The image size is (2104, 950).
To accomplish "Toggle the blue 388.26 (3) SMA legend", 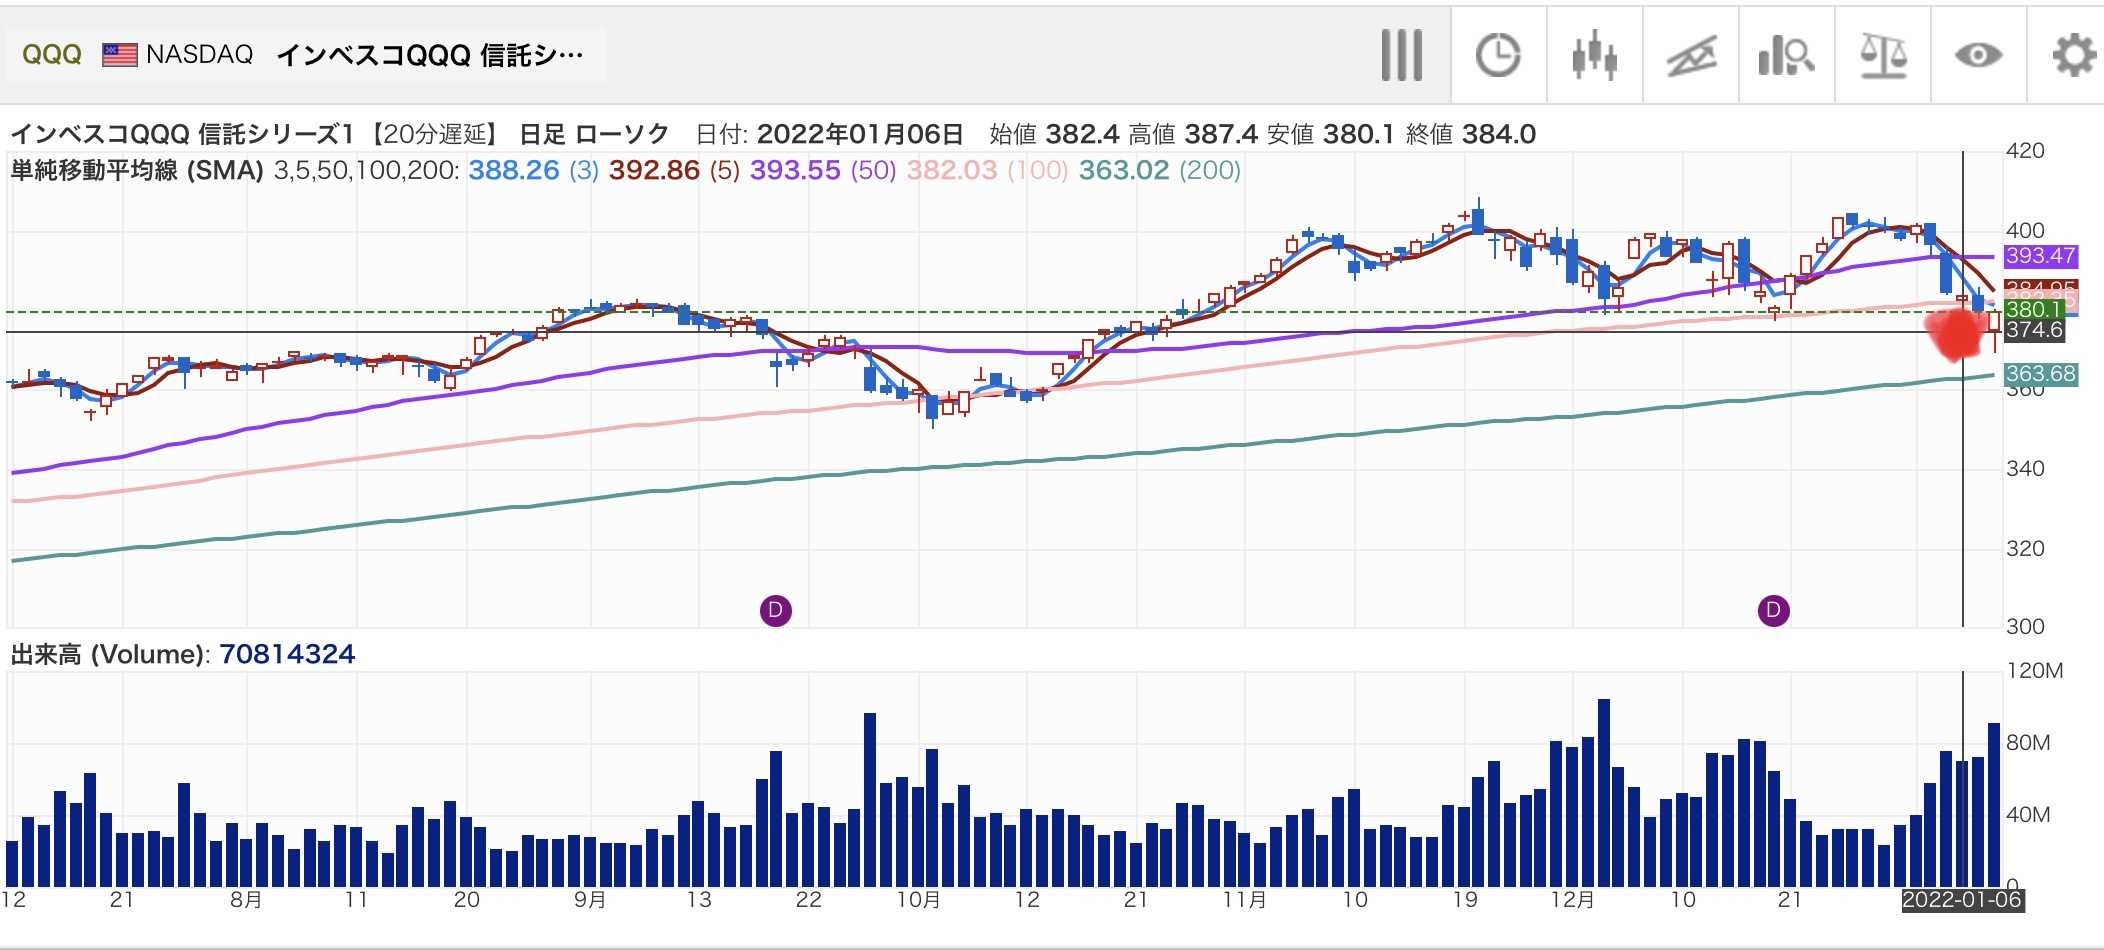I will click(533, 171).
